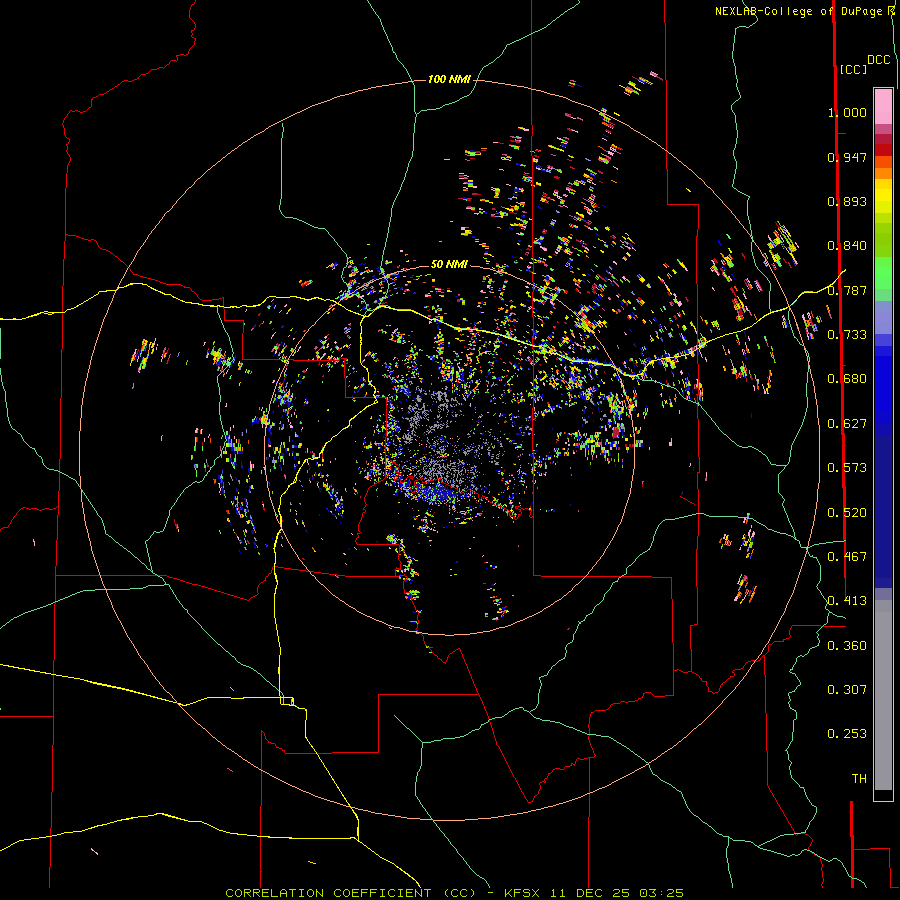Viewport: 900px width, 900px height.
Task: Click the '03:25' timestamp in the caption
Action: pyautogui.click(x=662, y=893)
